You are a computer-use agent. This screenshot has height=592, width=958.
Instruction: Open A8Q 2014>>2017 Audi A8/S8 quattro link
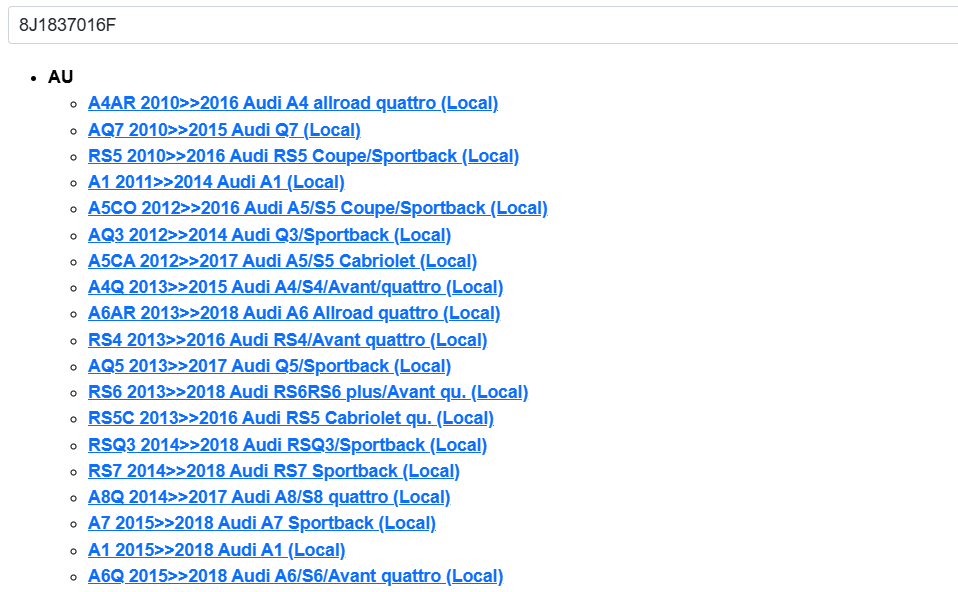point(269,497)
